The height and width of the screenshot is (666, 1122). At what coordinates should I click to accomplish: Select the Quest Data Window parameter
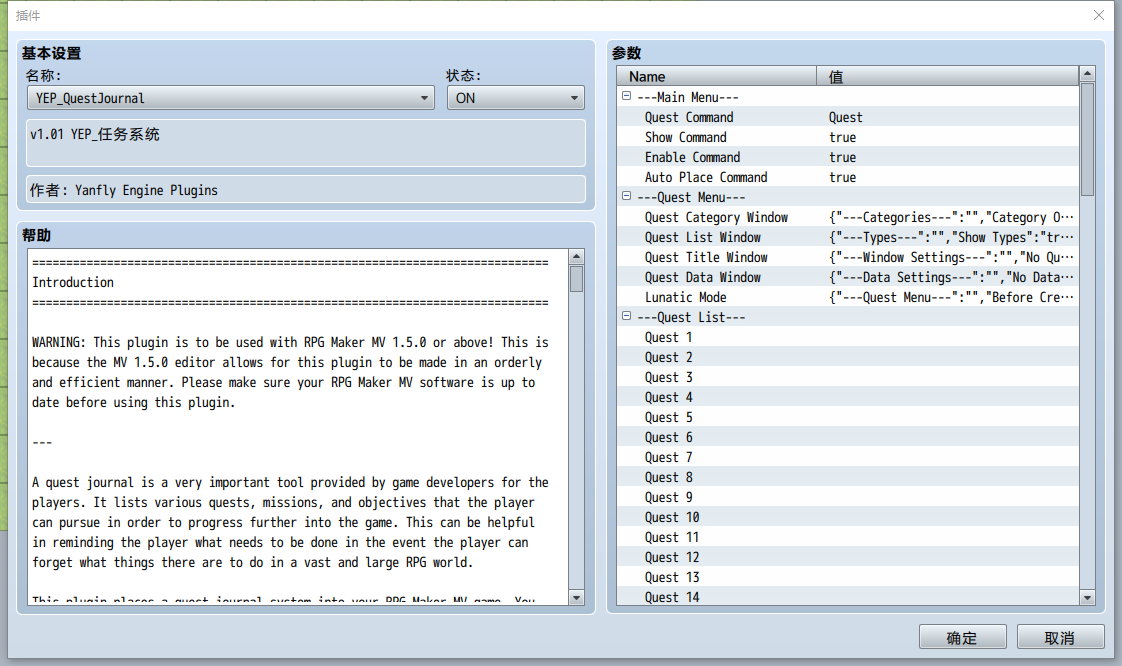[848, 278]
